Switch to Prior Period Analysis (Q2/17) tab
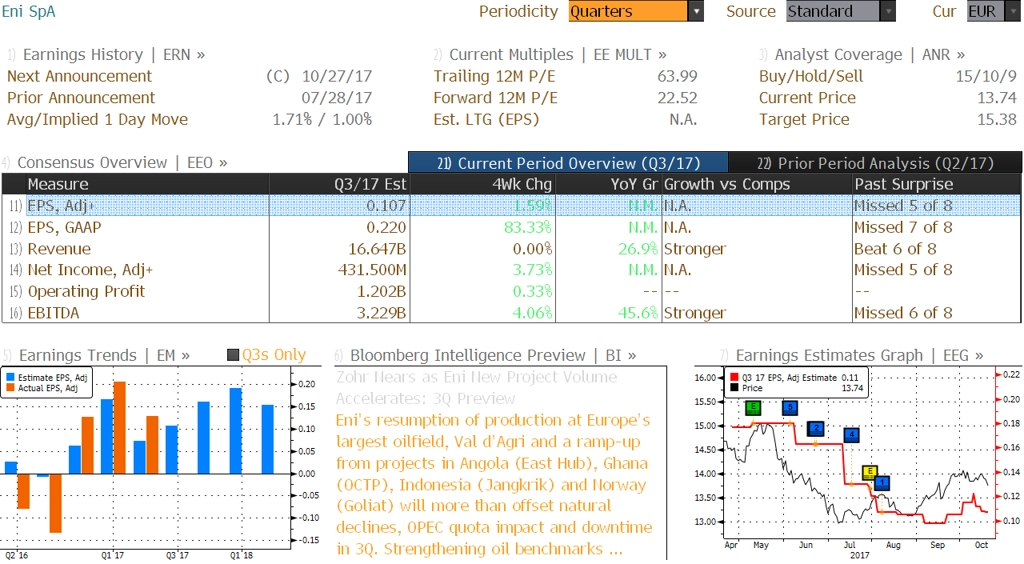Screen dimensions: 1024x564 point(875,163)
